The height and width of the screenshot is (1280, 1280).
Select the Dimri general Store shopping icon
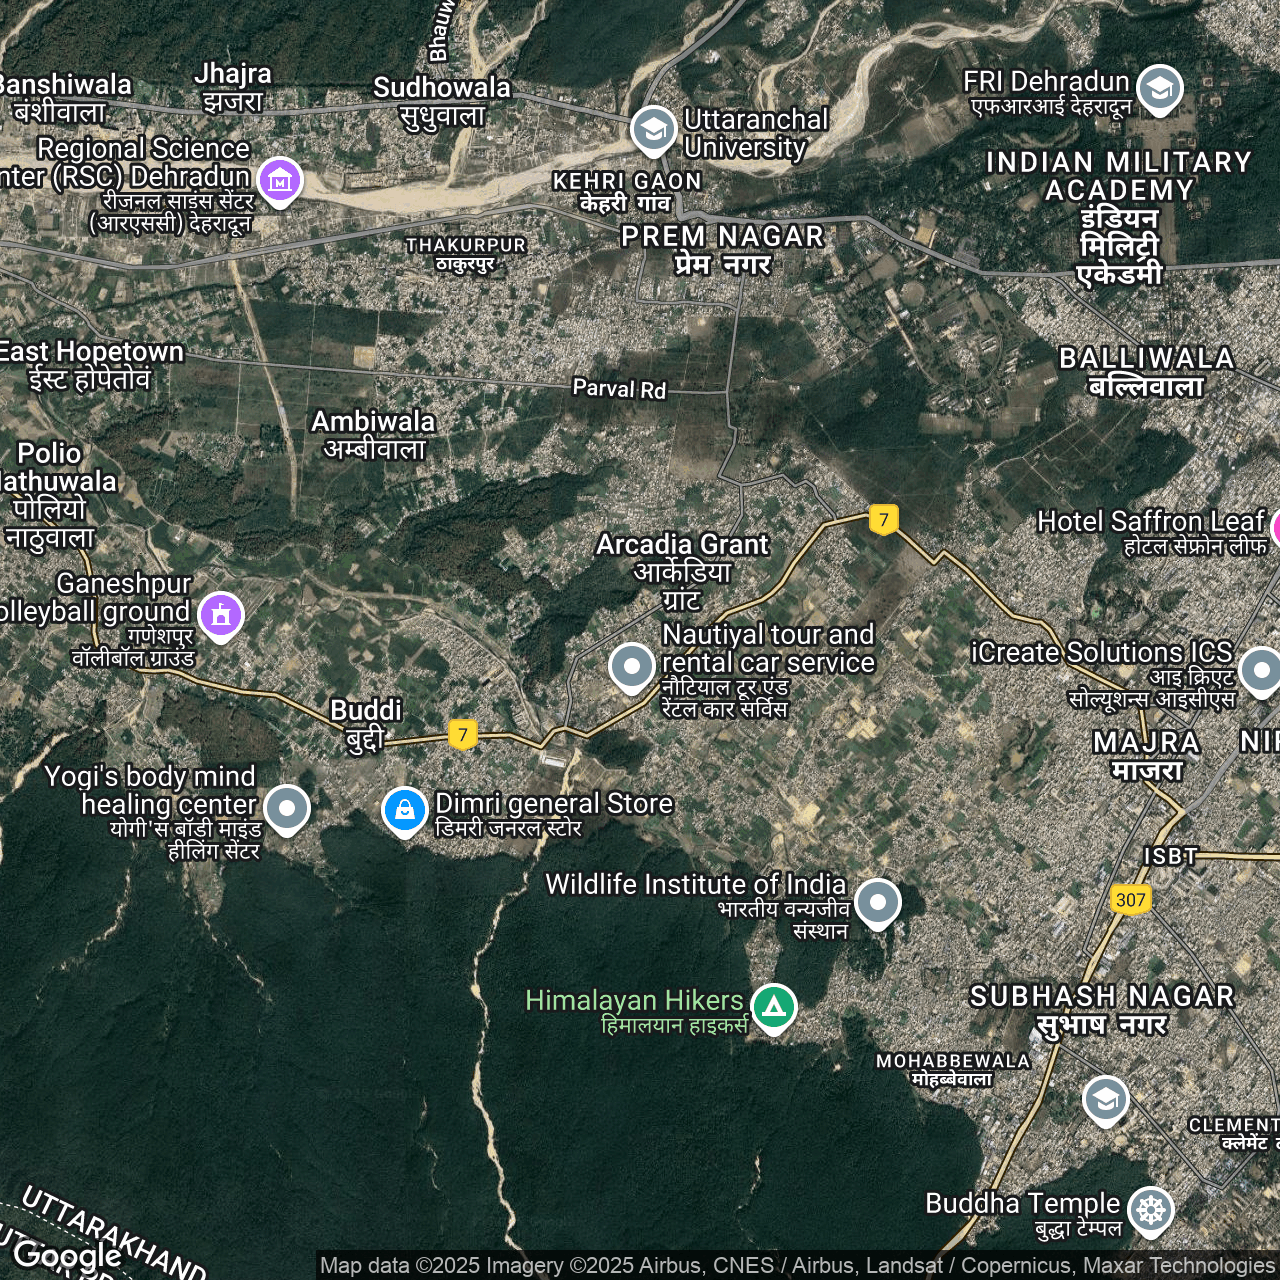coord(405,810)
